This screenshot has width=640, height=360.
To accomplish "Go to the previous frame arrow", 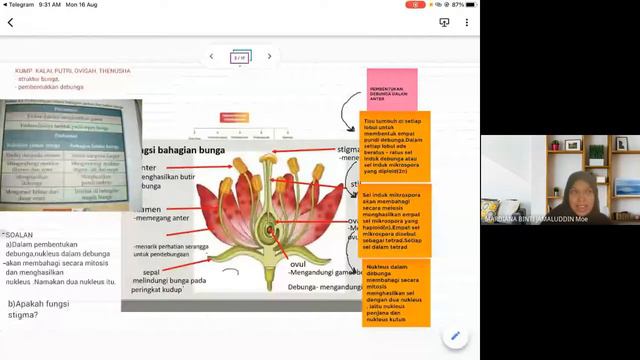I will click(x=211, y=56).
